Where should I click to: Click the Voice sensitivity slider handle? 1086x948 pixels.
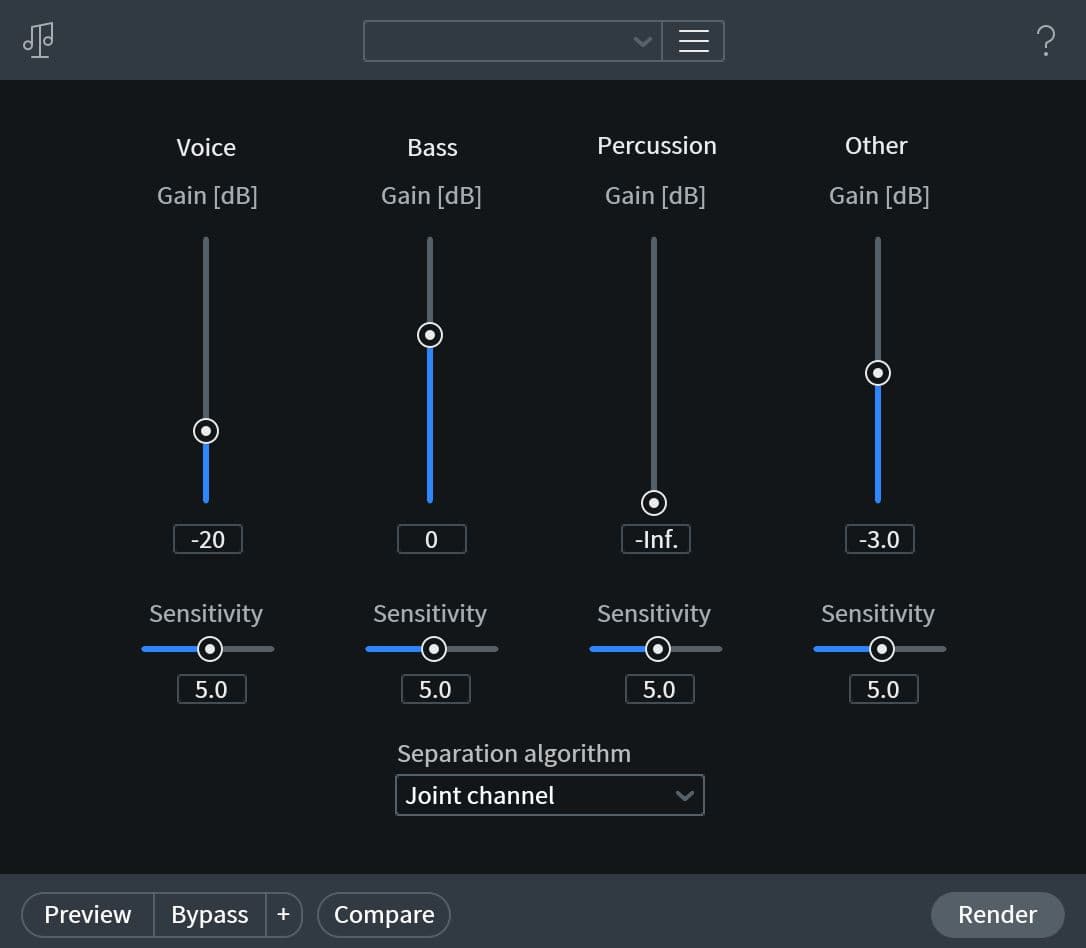click(210, 649)
